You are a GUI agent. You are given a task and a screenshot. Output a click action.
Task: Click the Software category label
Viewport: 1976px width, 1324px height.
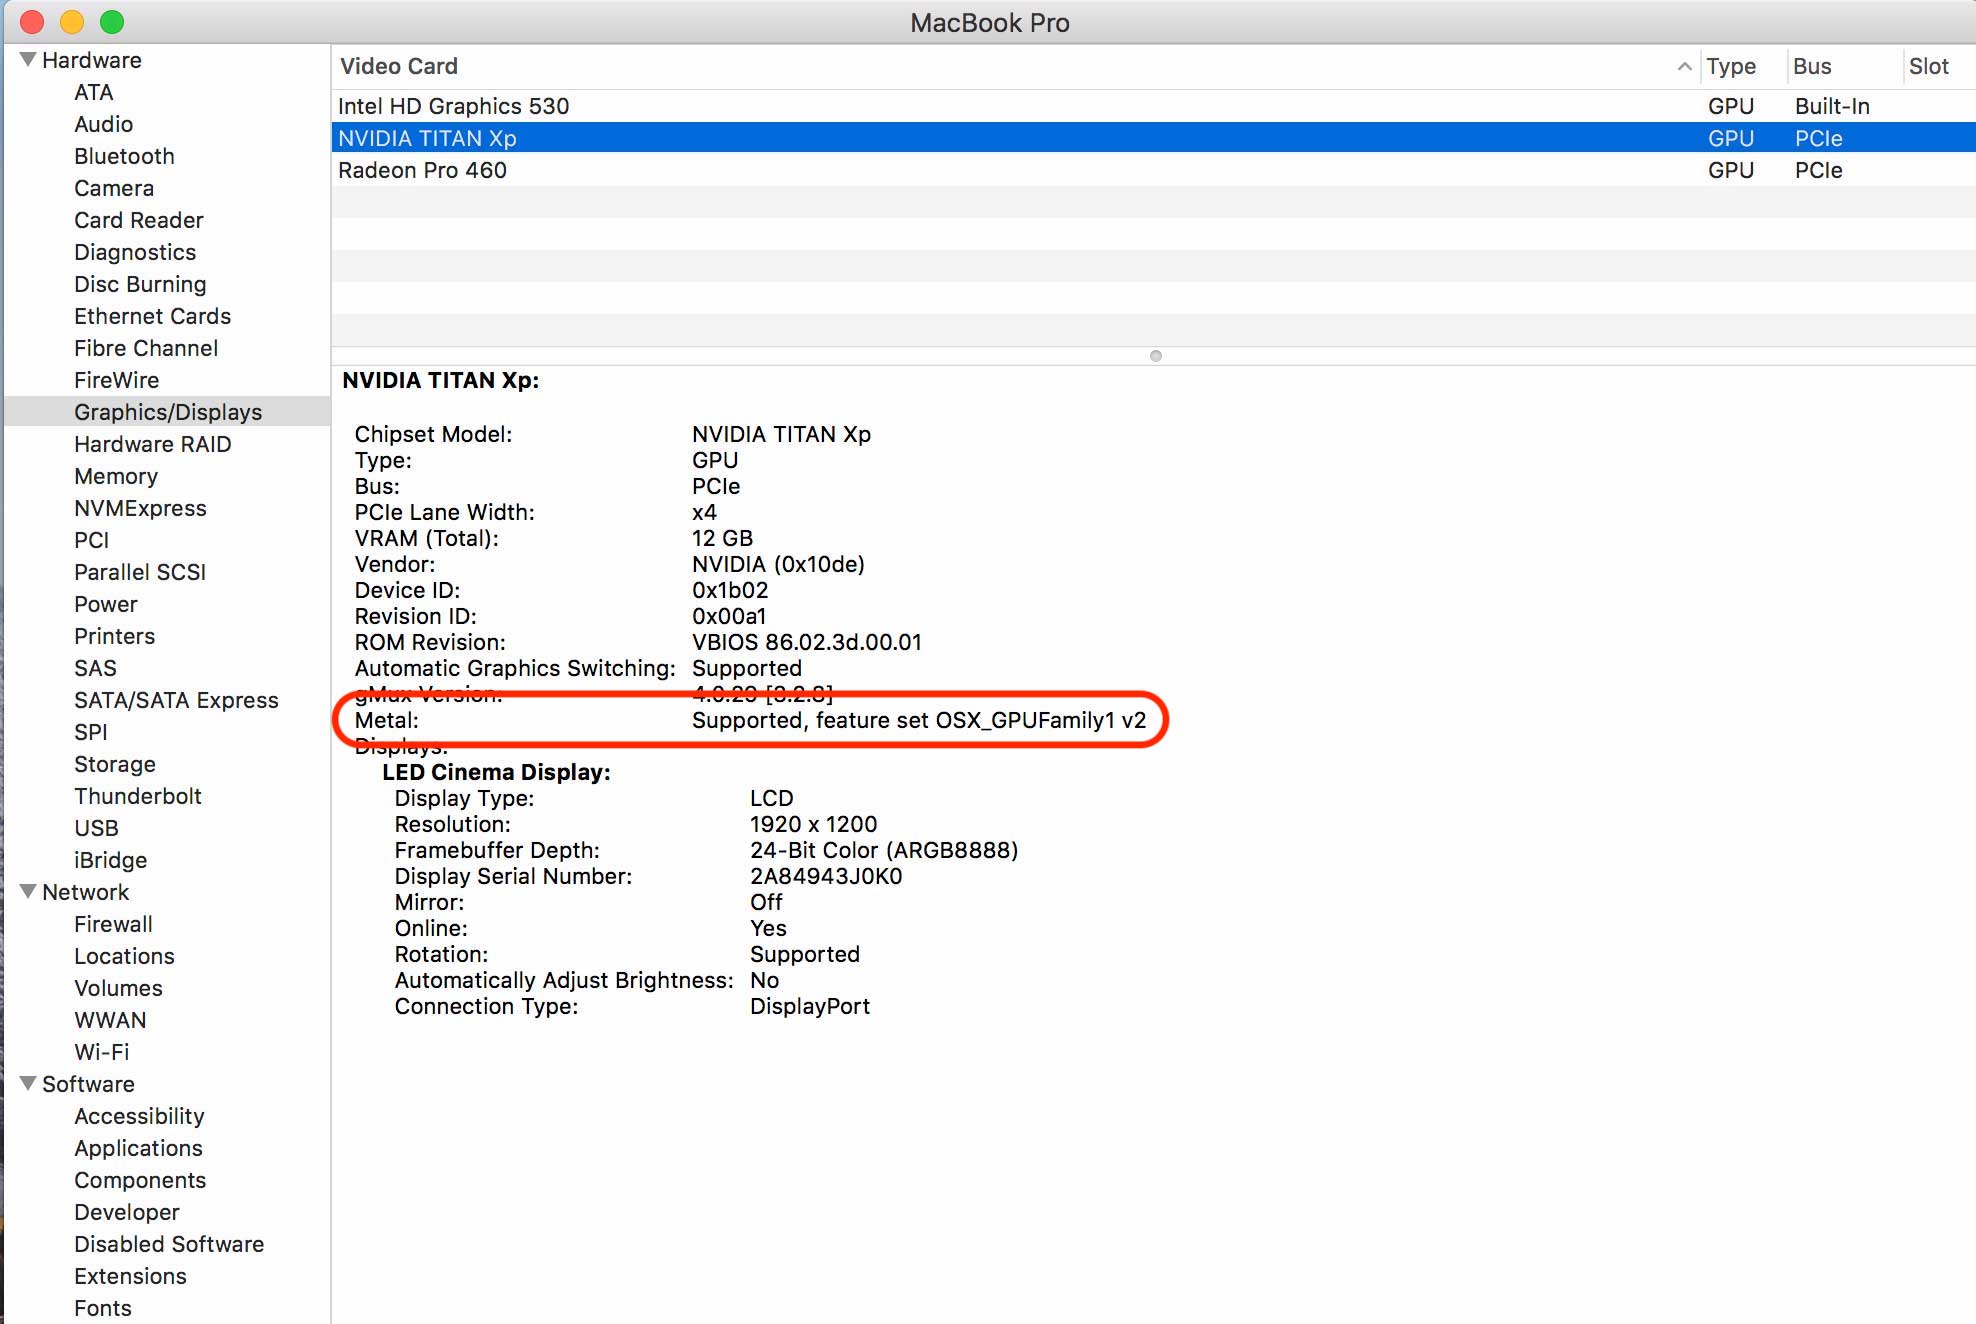pyautogui.click(x=88, y=1084)
